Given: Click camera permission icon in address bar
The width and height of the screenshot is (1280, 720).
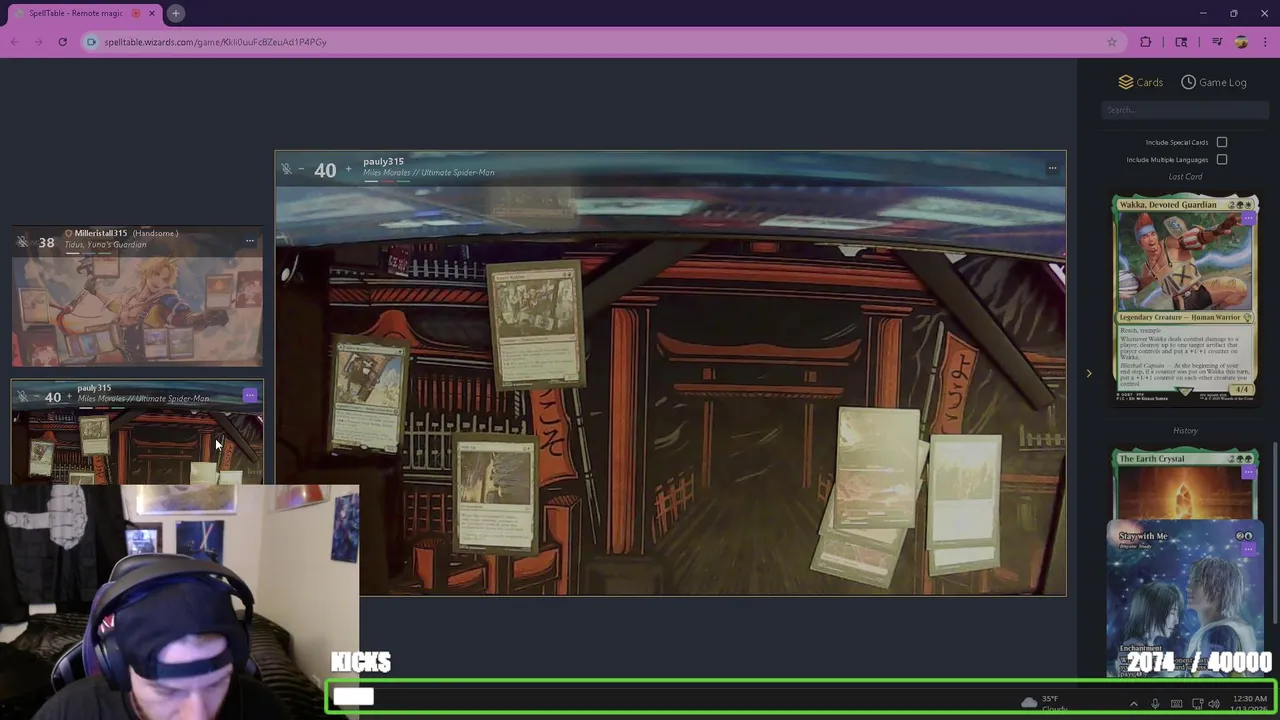Looking at the screenshot, I should (x=91, y=42).
